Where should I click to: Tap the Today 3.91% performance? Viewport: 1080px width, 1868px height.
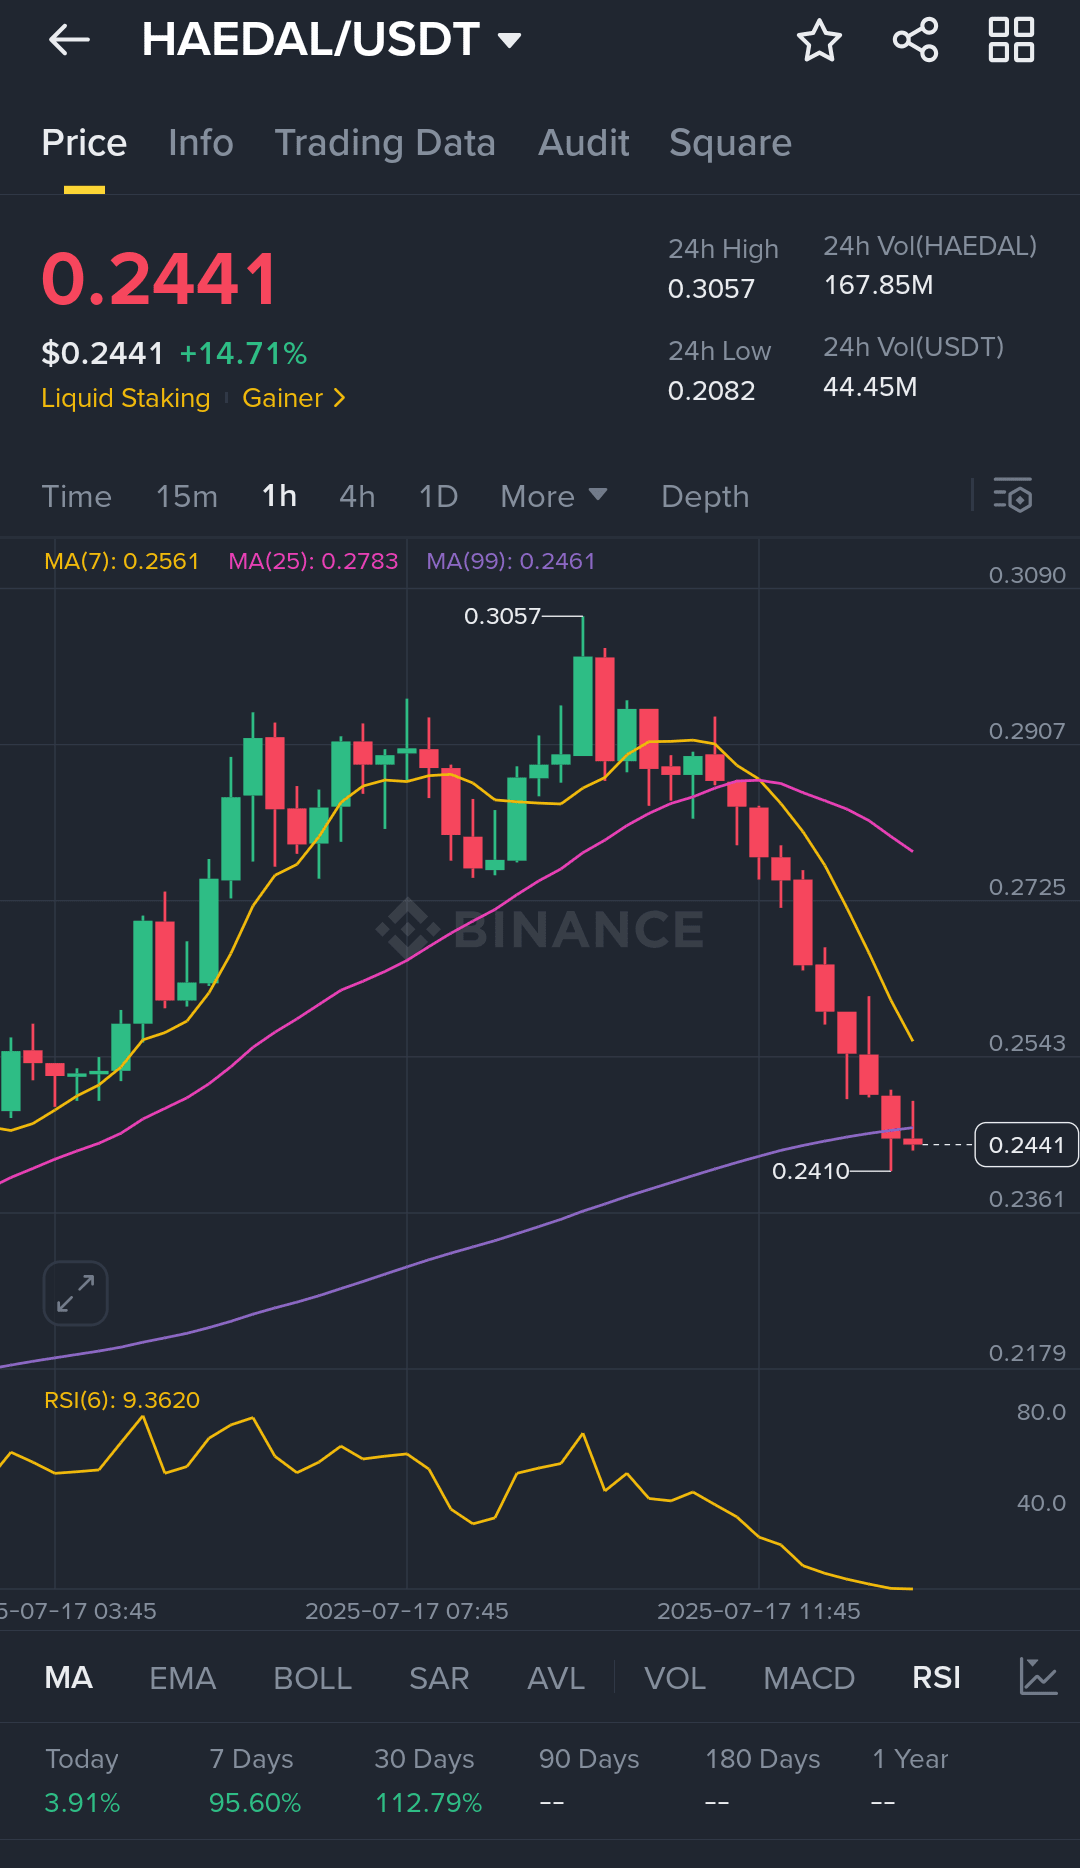click(82, 1780)
